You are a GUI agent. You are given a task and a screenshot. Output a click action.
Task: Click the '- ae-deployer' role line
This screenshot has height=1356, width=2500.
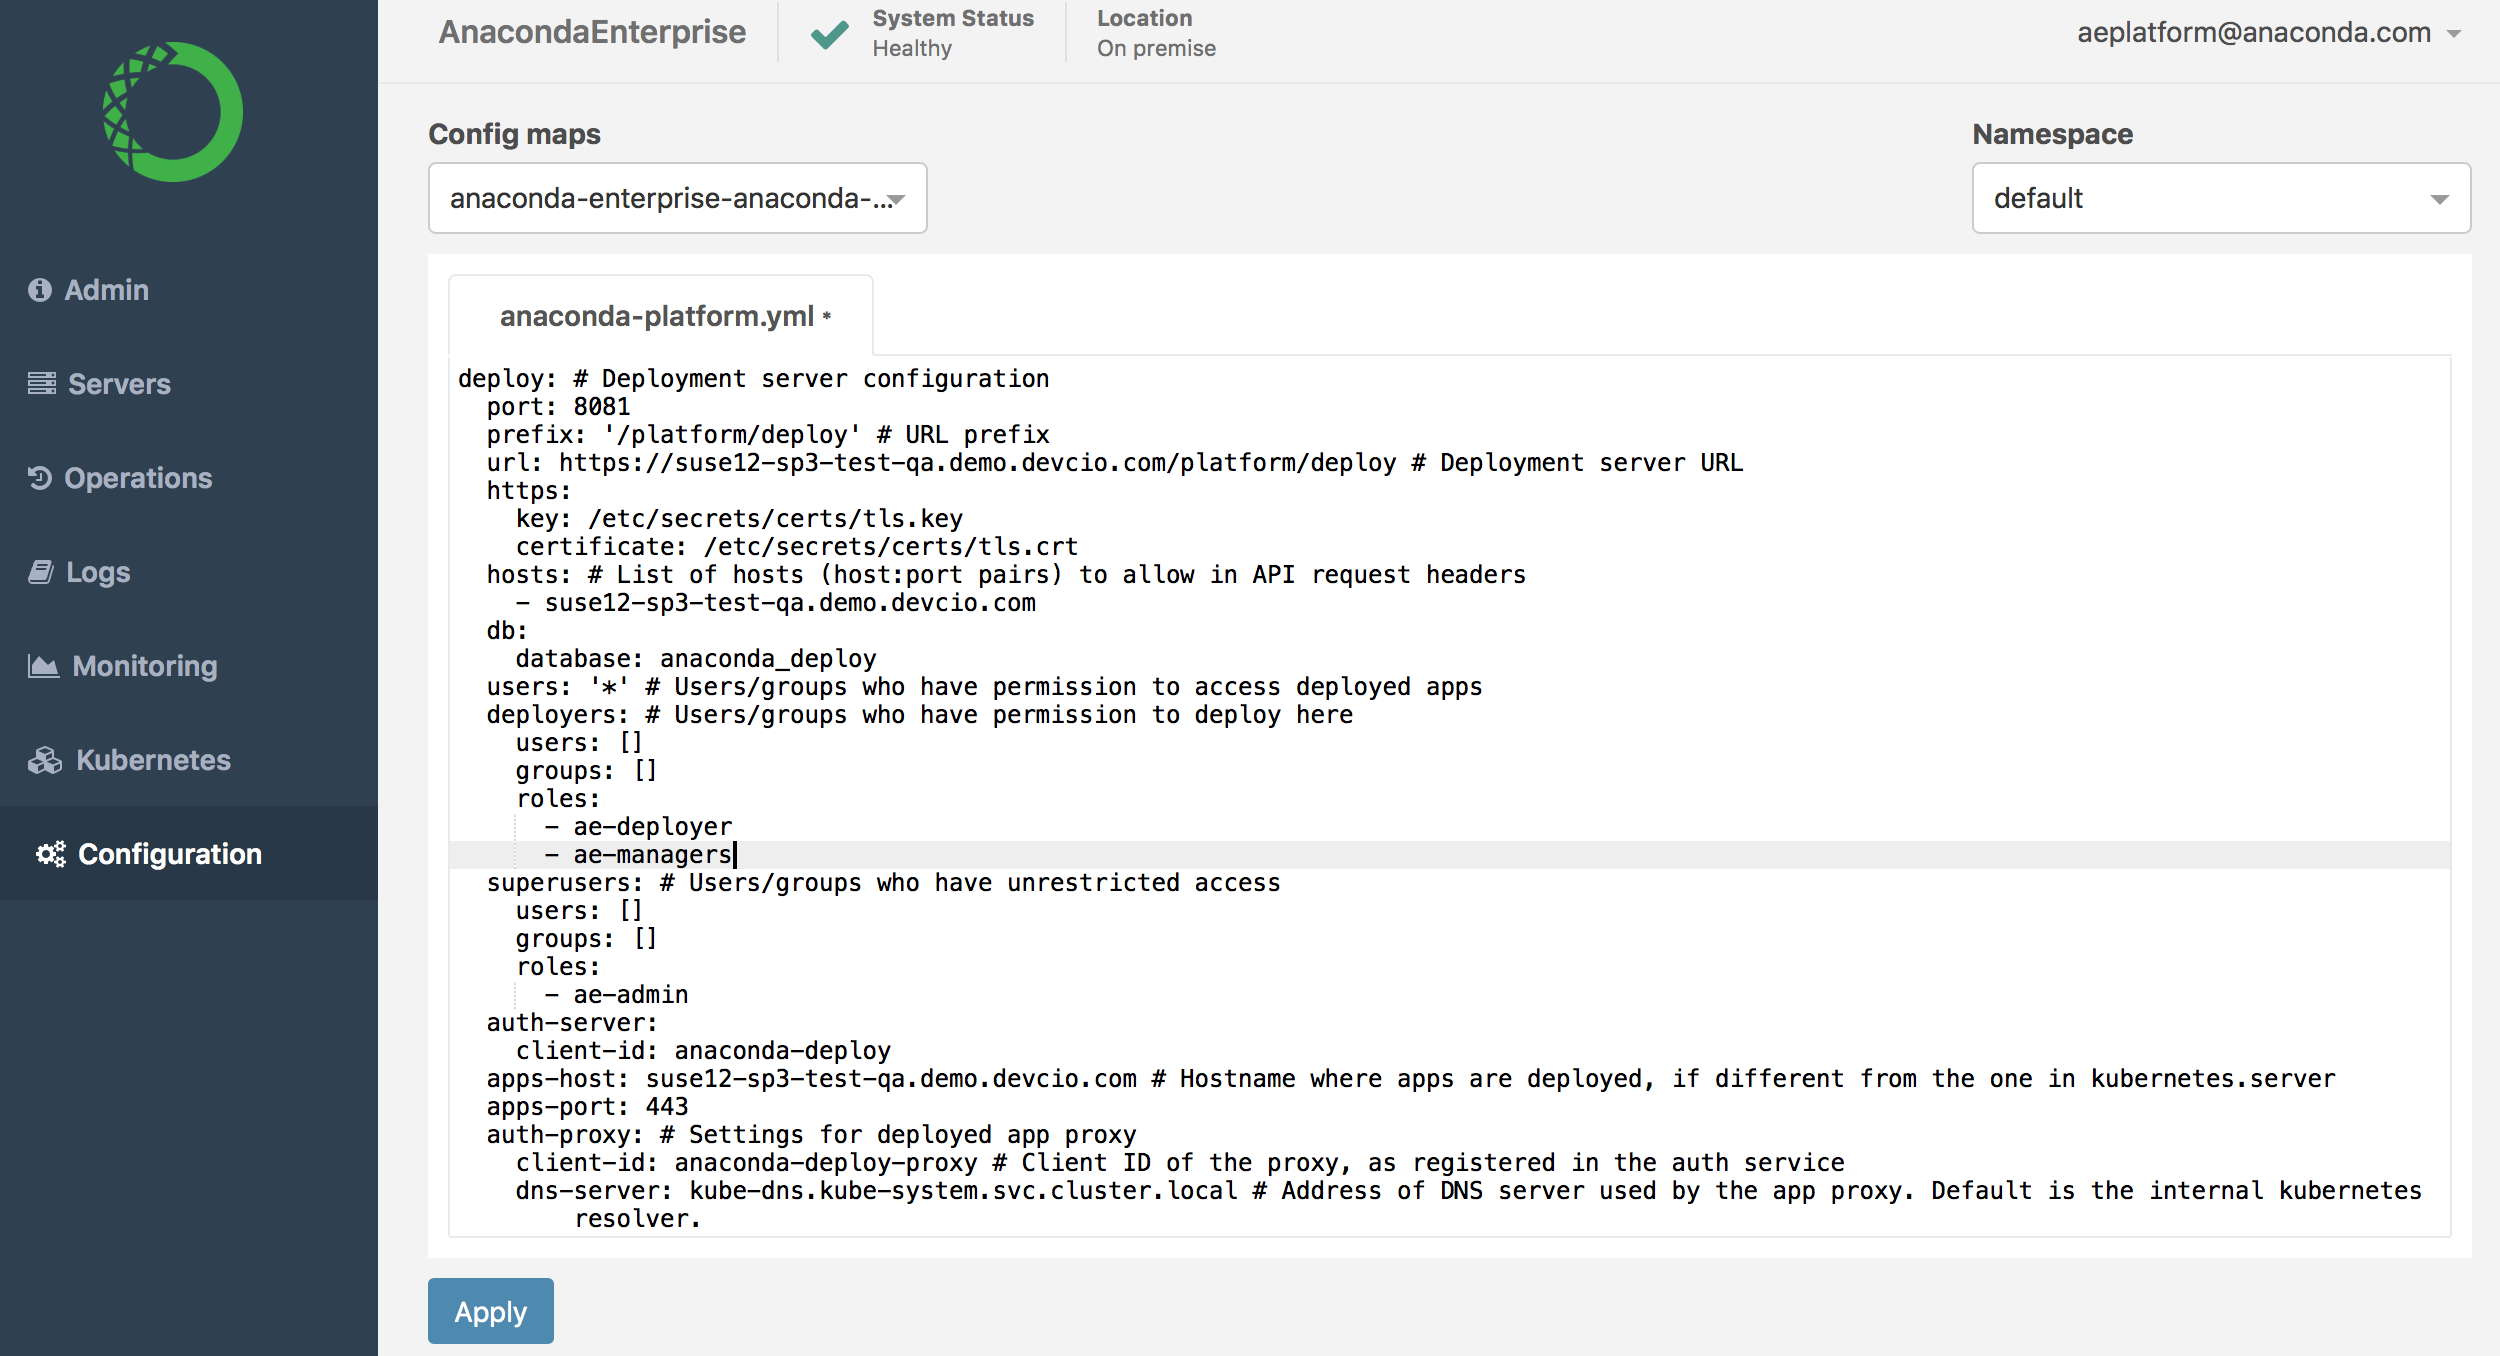click(x=638, y=827)
